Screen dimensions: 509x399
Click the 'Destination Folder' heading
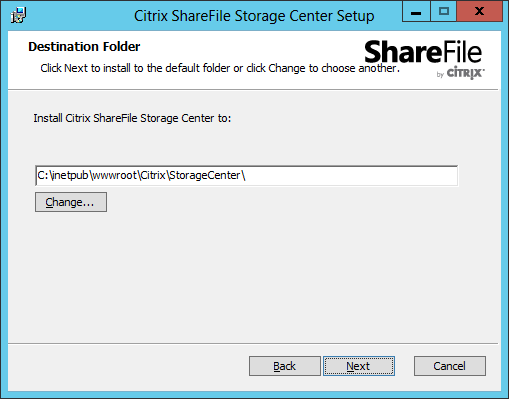(84, 47)
